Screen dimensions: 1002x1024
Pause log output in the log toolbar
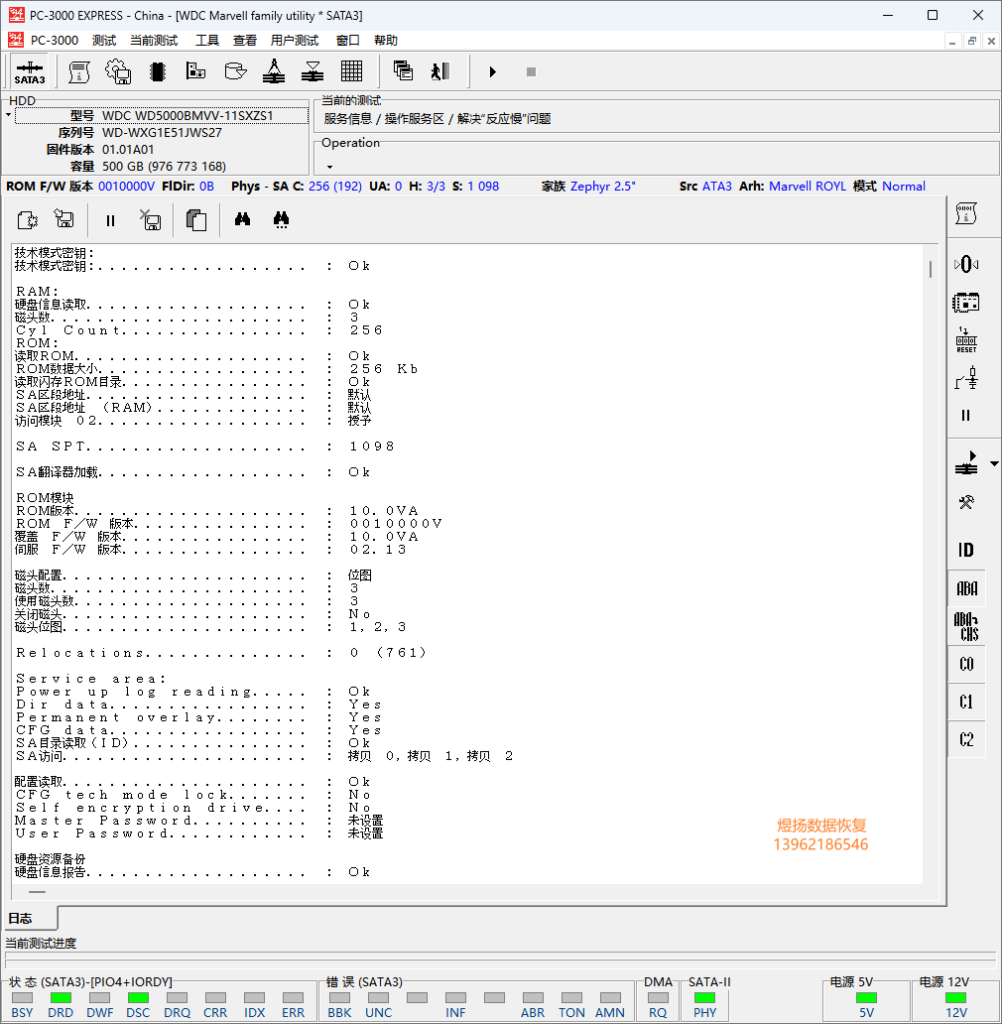pyautogui.click(x=110, y=221)
